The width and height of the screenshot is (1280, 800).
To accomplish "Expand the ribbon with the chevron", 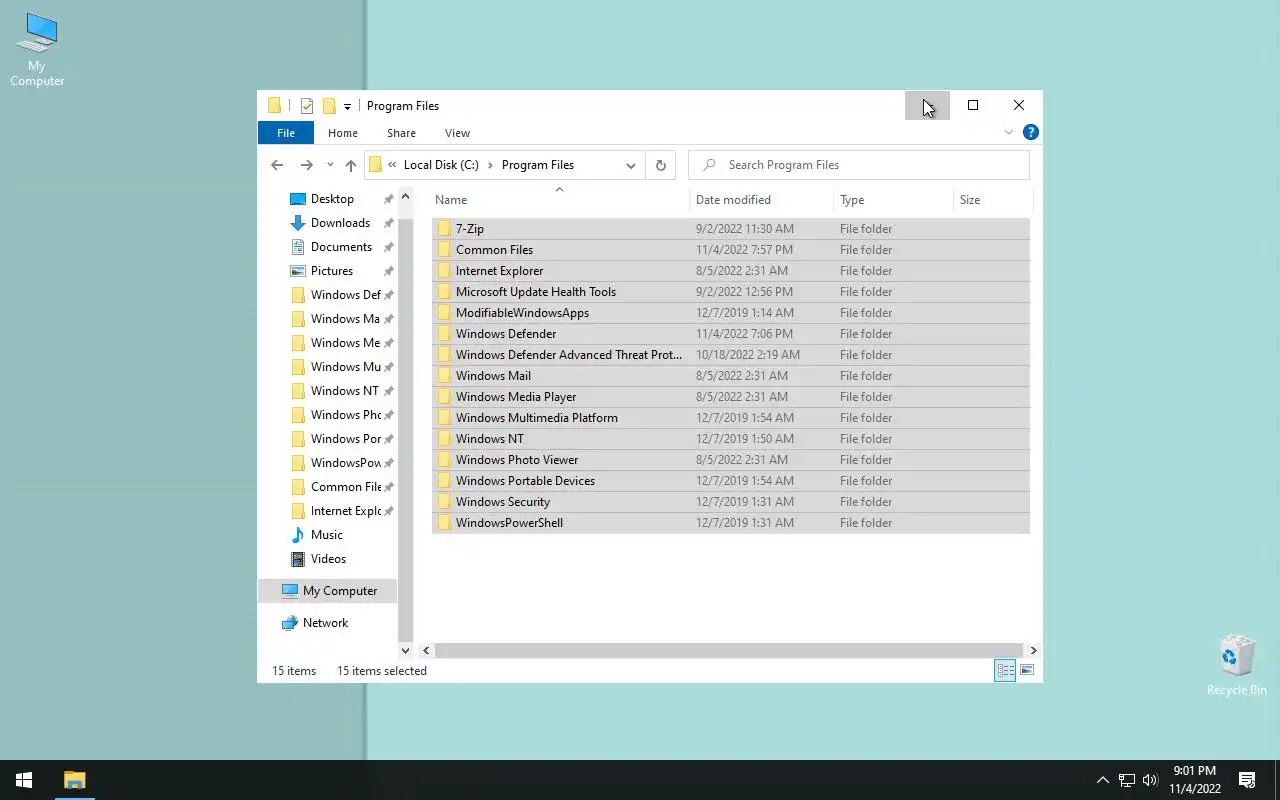I will (1009, 132).
